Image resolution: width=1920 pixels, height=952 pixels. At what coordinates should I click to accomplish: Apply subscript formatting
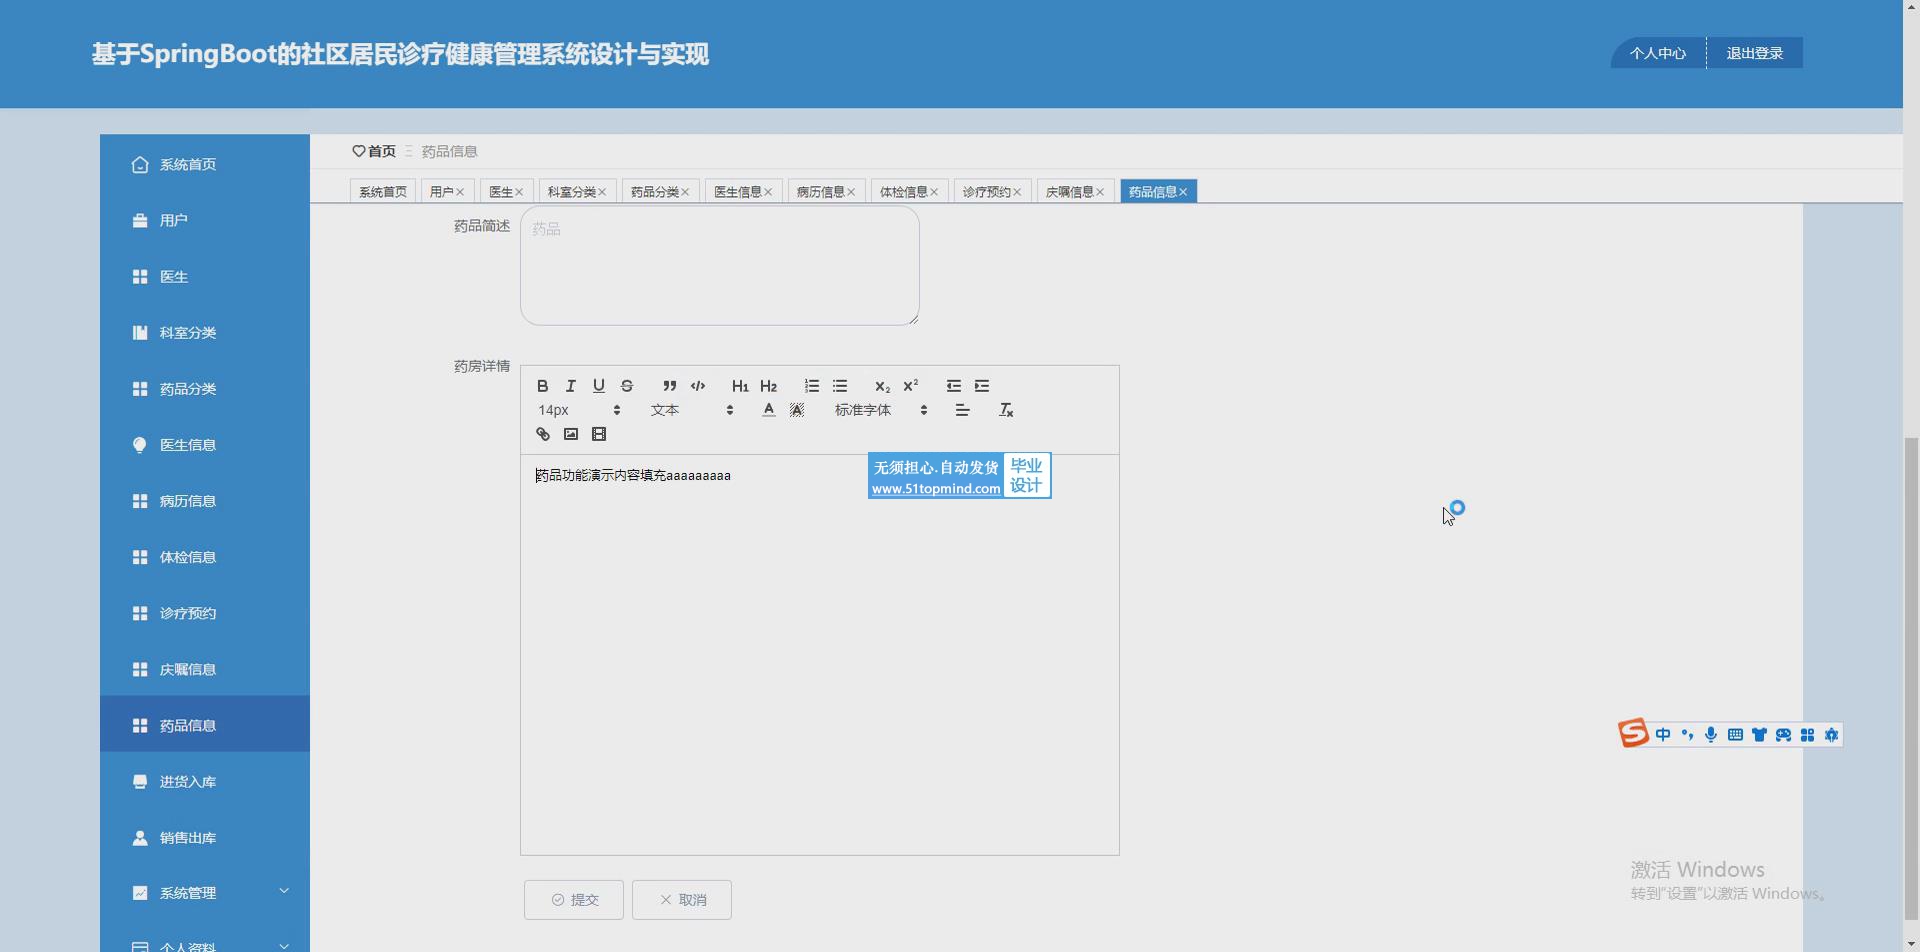tap(882, 386)
